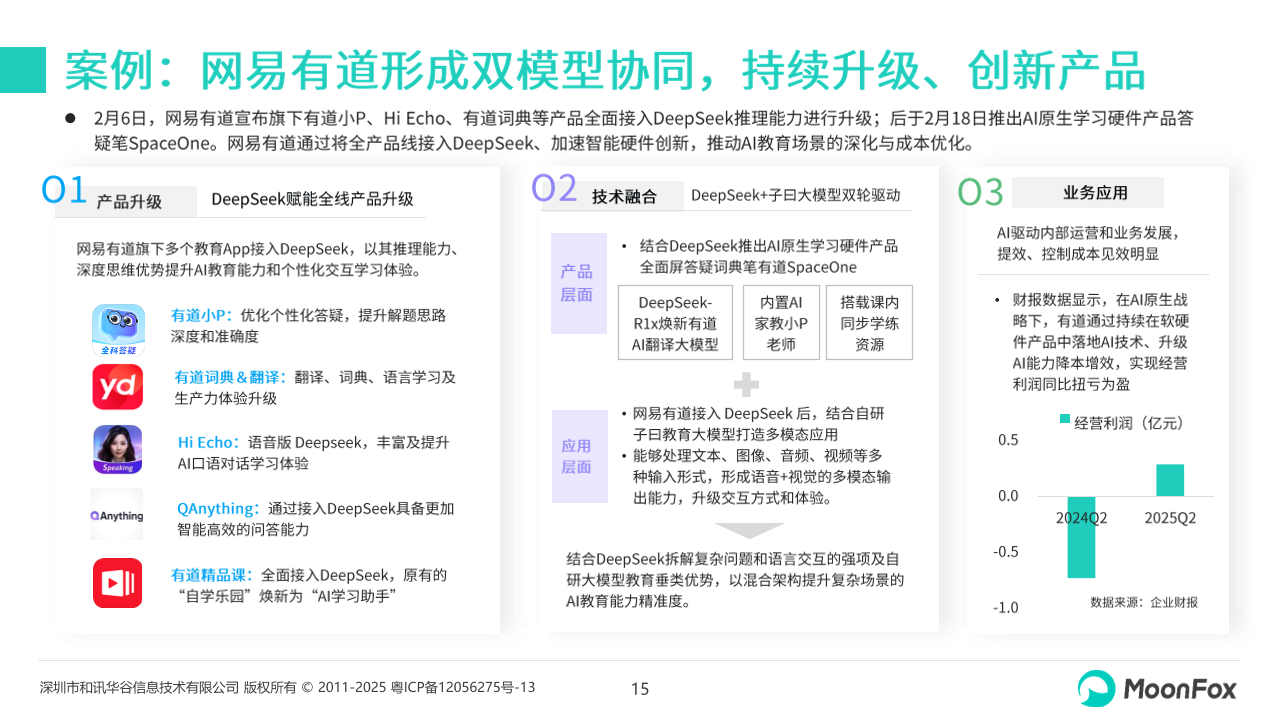Image resolution: width=1280 pixels, height=720 pixels.
Task: Click the 2025Q2 positive profit bar
Action: pos(1170,480)
